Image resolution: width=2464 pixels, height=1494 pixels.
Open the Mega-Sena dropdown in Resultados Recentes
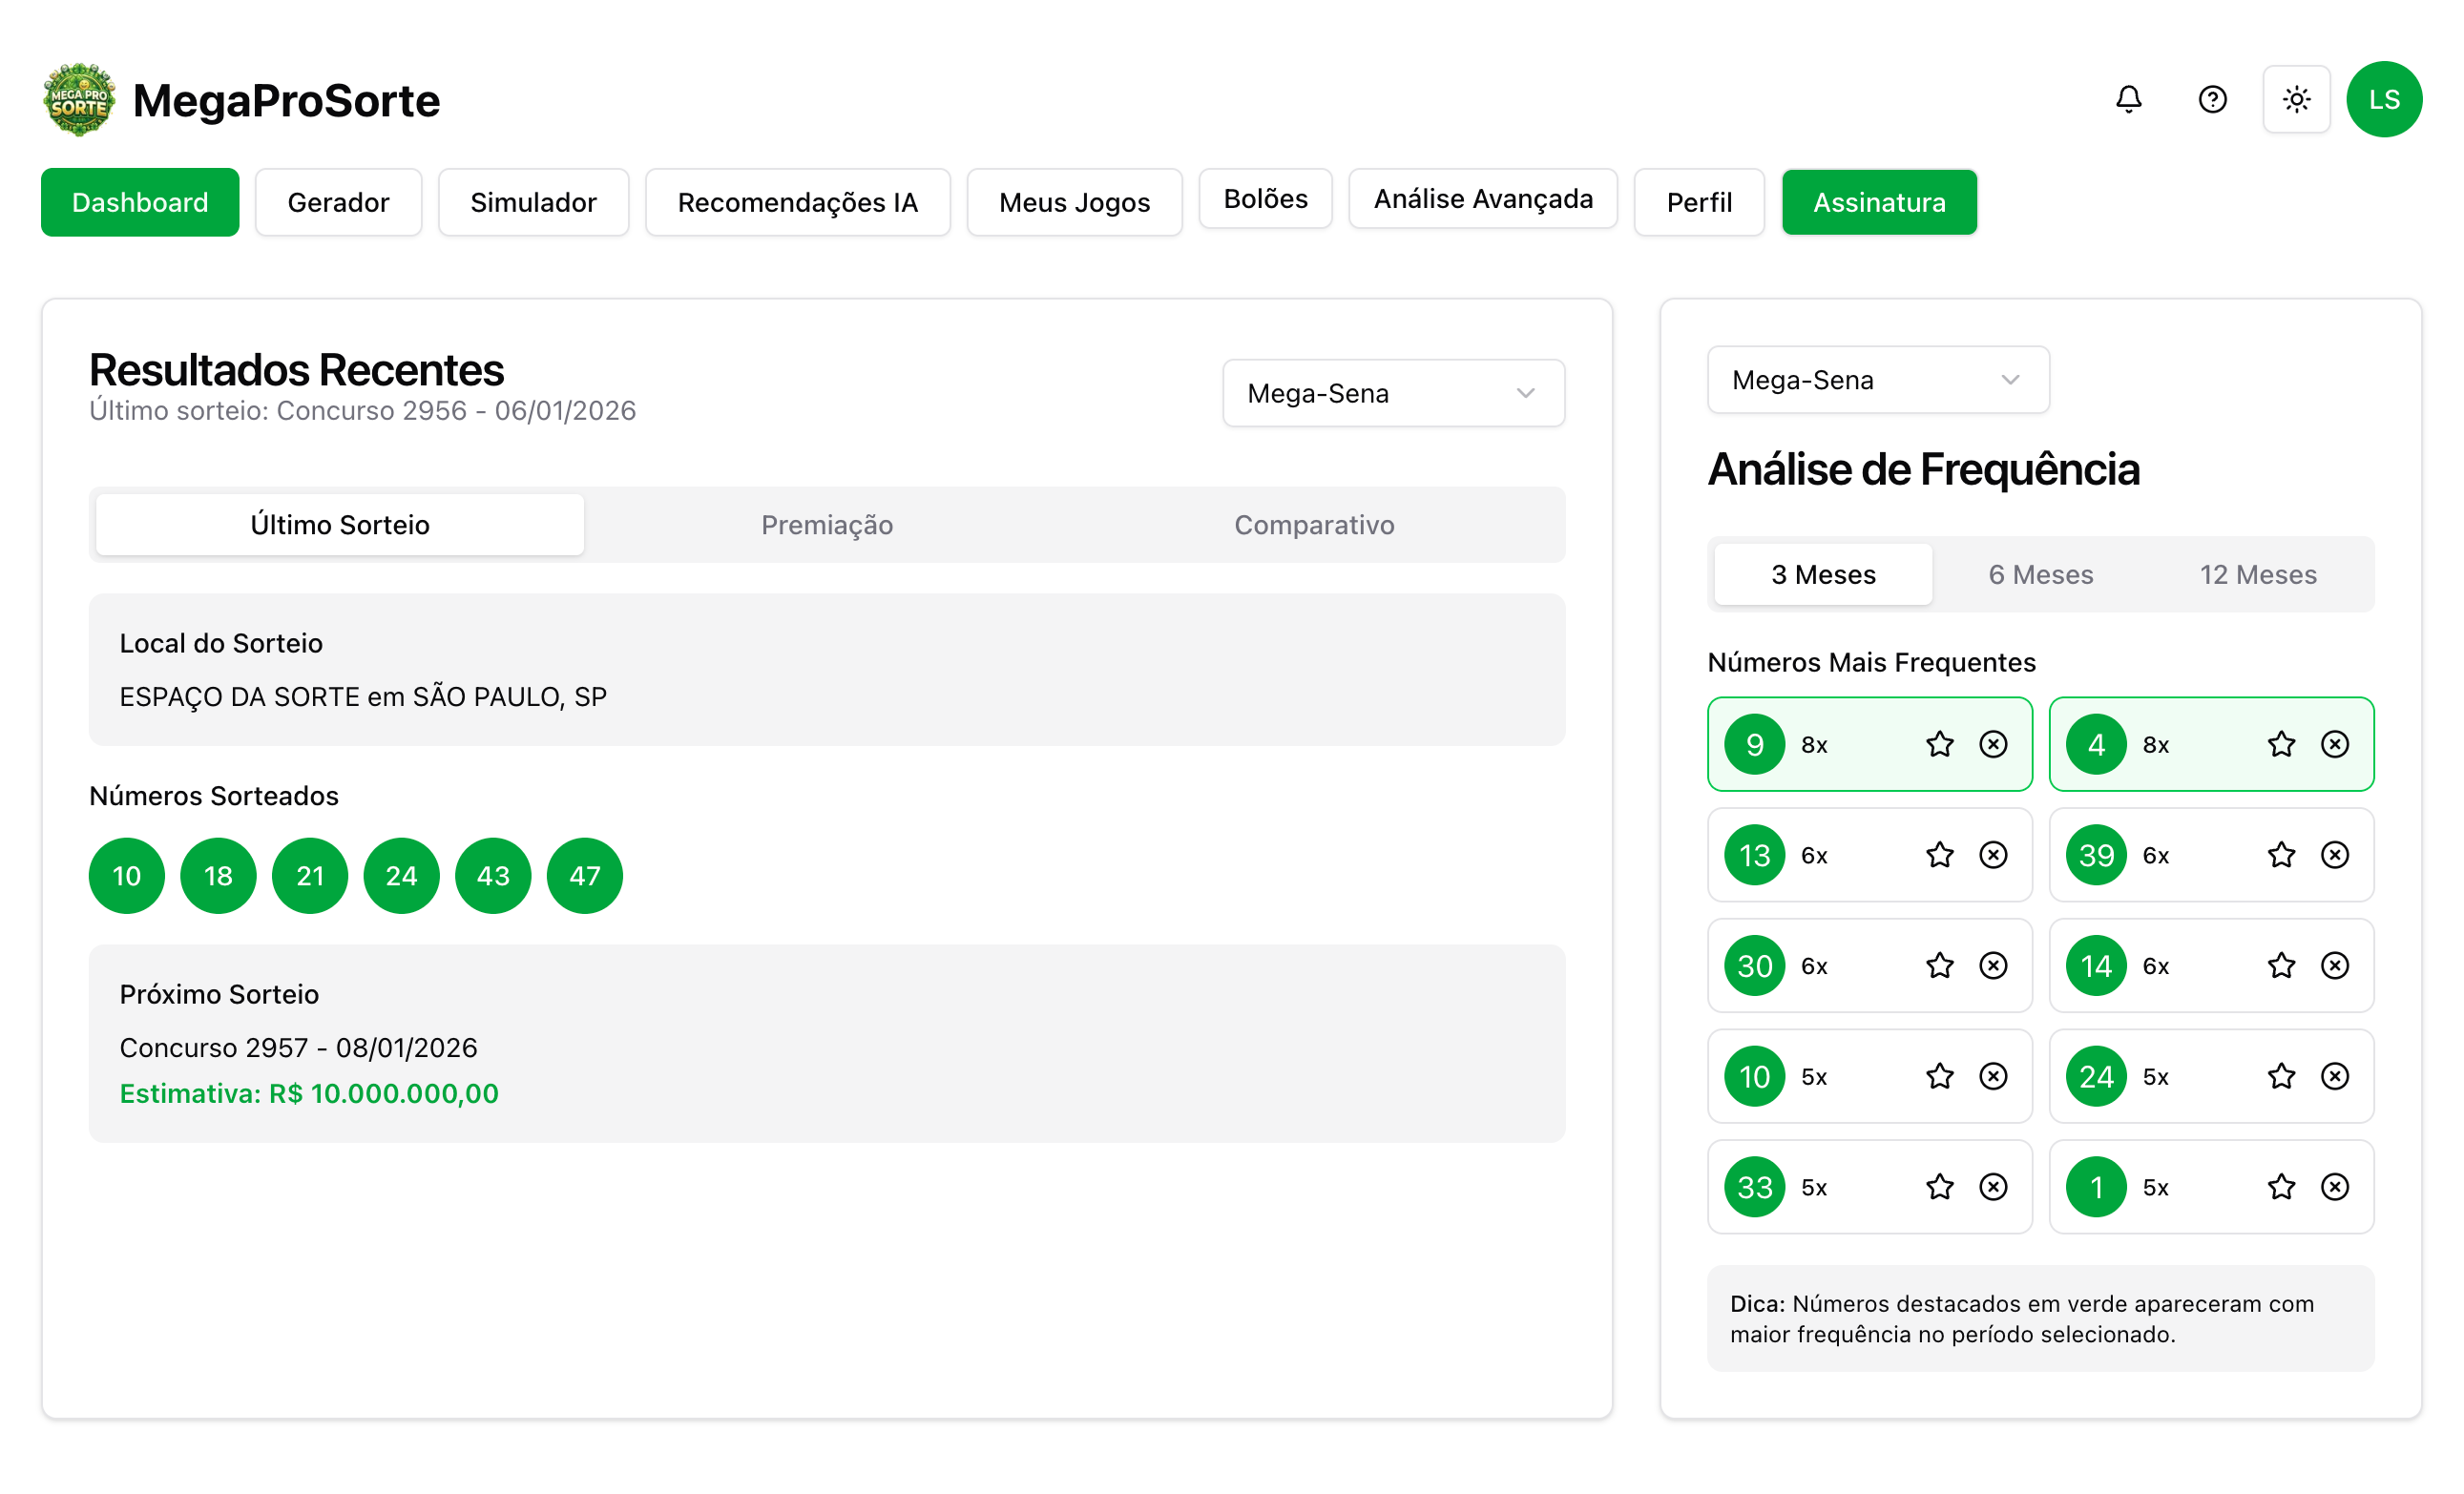pos(1393,393)
